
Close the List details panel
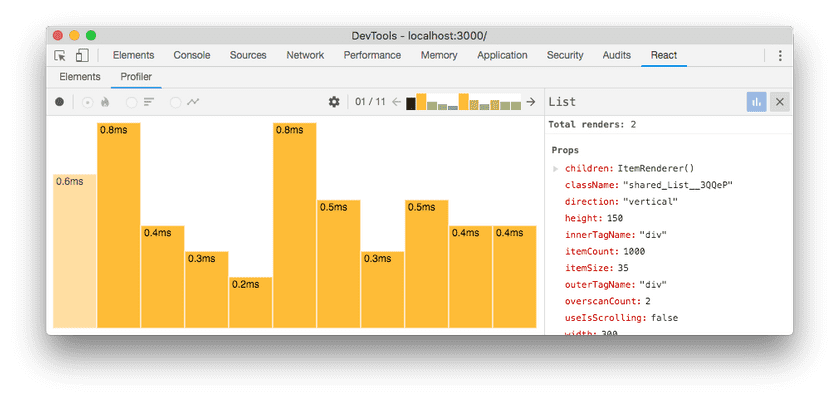point(780,102)
